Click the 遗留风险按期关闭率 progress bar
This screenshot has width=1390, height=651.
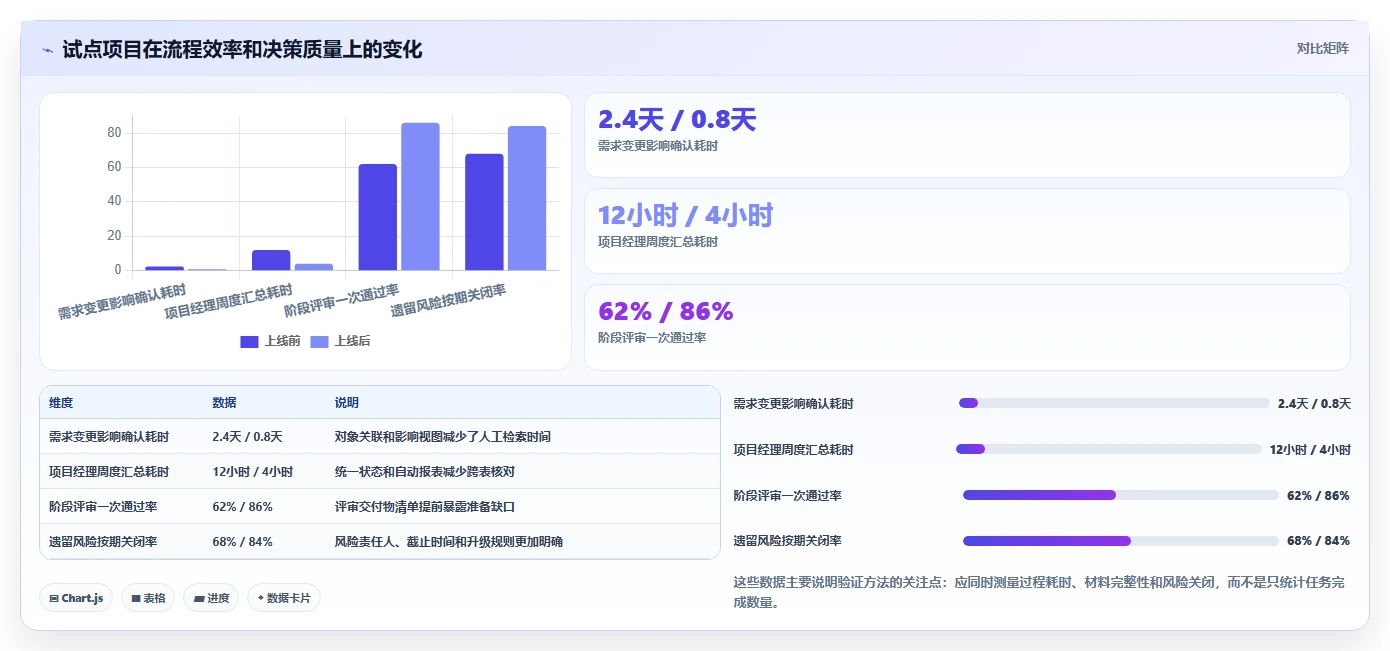(x=1121, y=541)
